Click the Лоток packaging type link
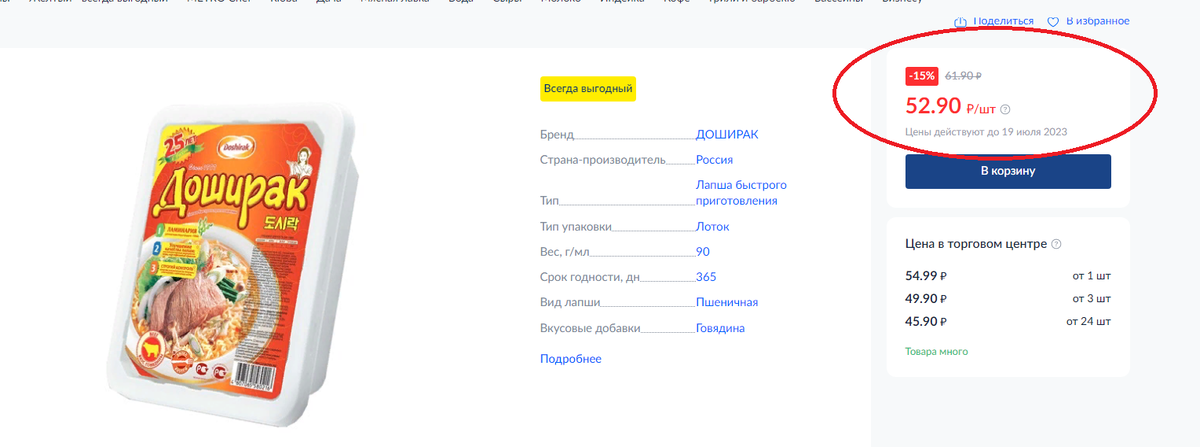Viewport: 1200px width, 447px height. pos(713,226)
